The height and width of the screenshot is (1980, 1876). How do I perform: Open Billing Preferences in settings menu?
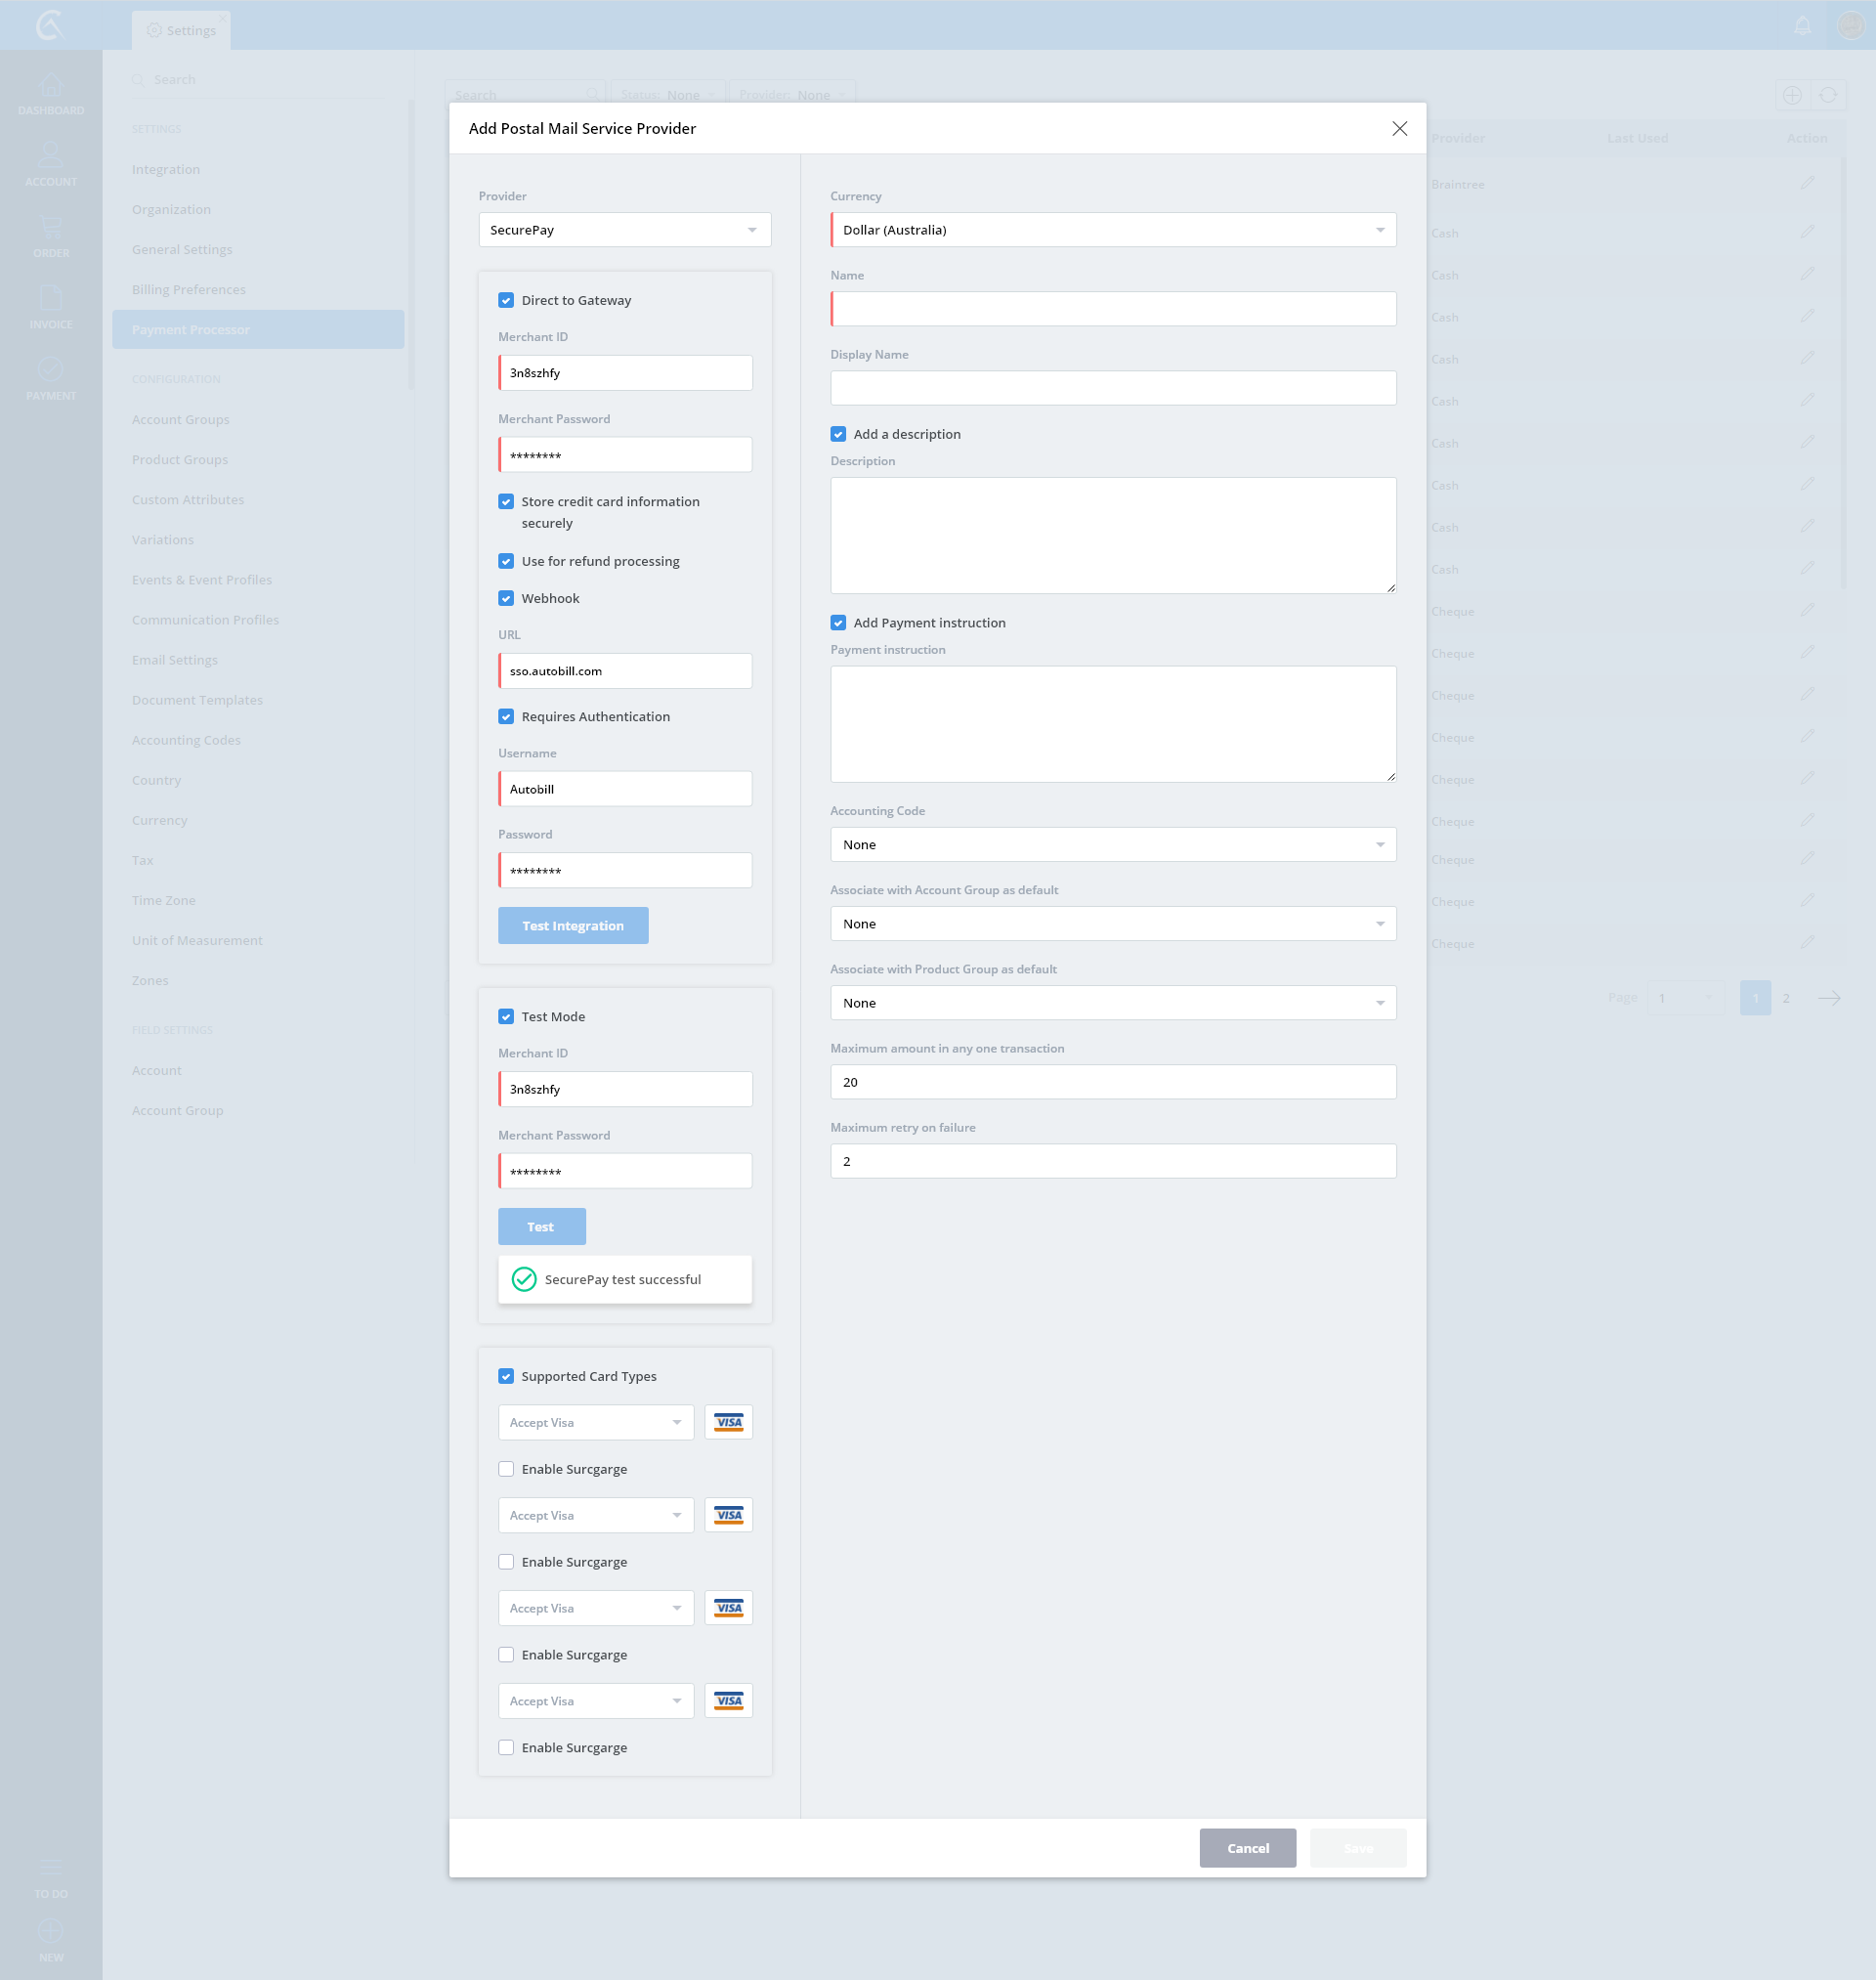(188, 289)
